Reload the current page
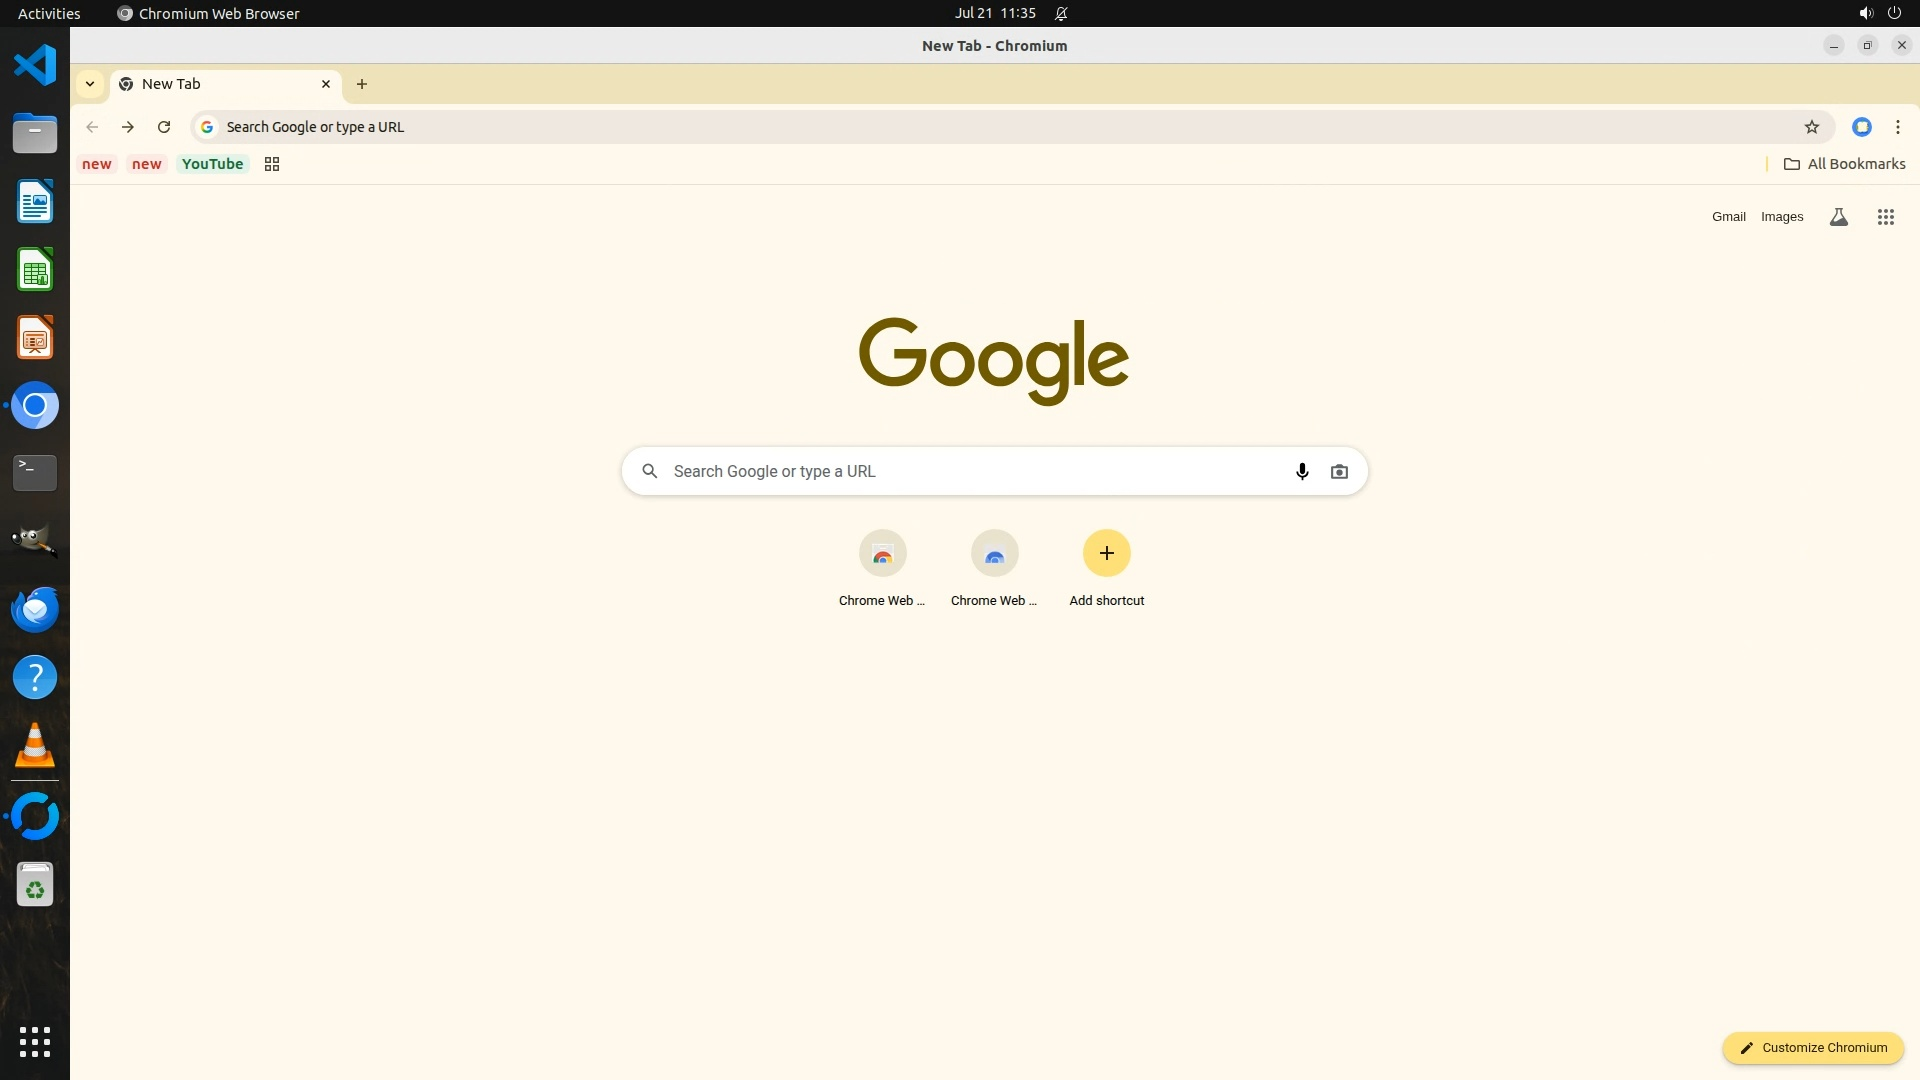This screenshot has height=1080, width=1920. [164, 127]
